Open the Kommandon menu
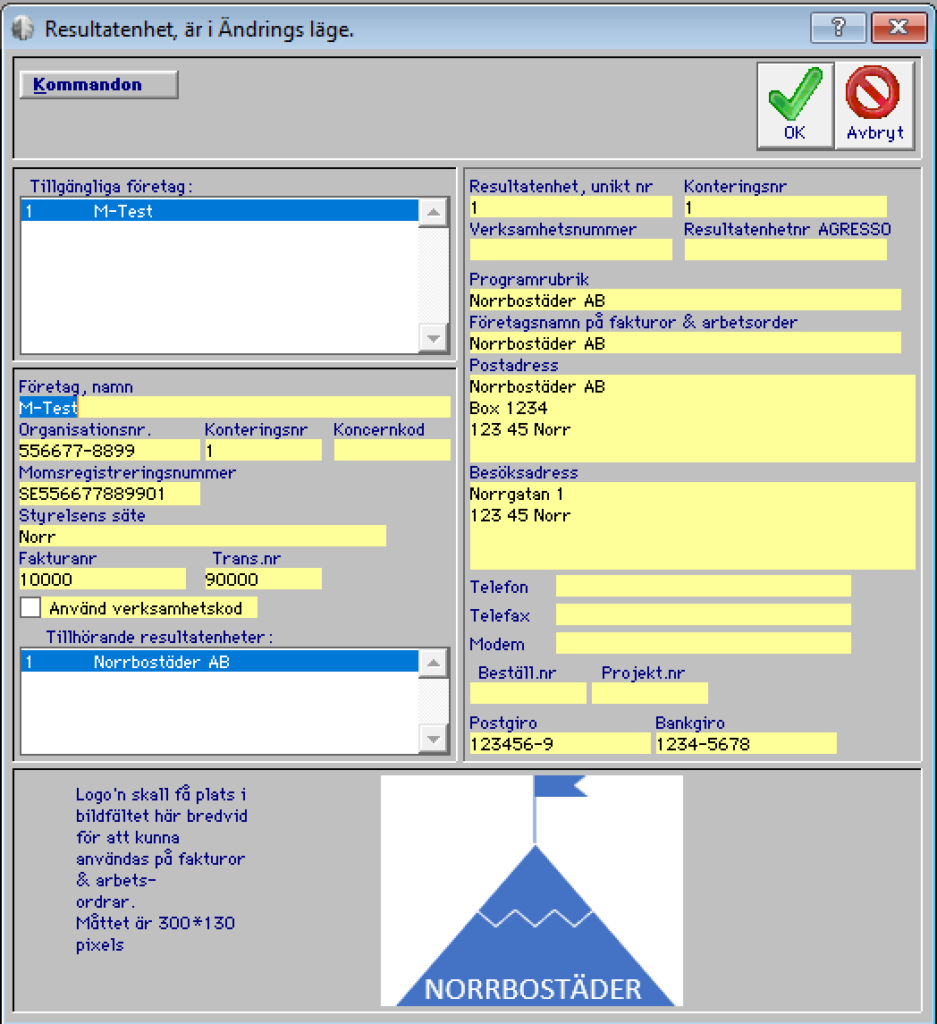 coord(99,85)
